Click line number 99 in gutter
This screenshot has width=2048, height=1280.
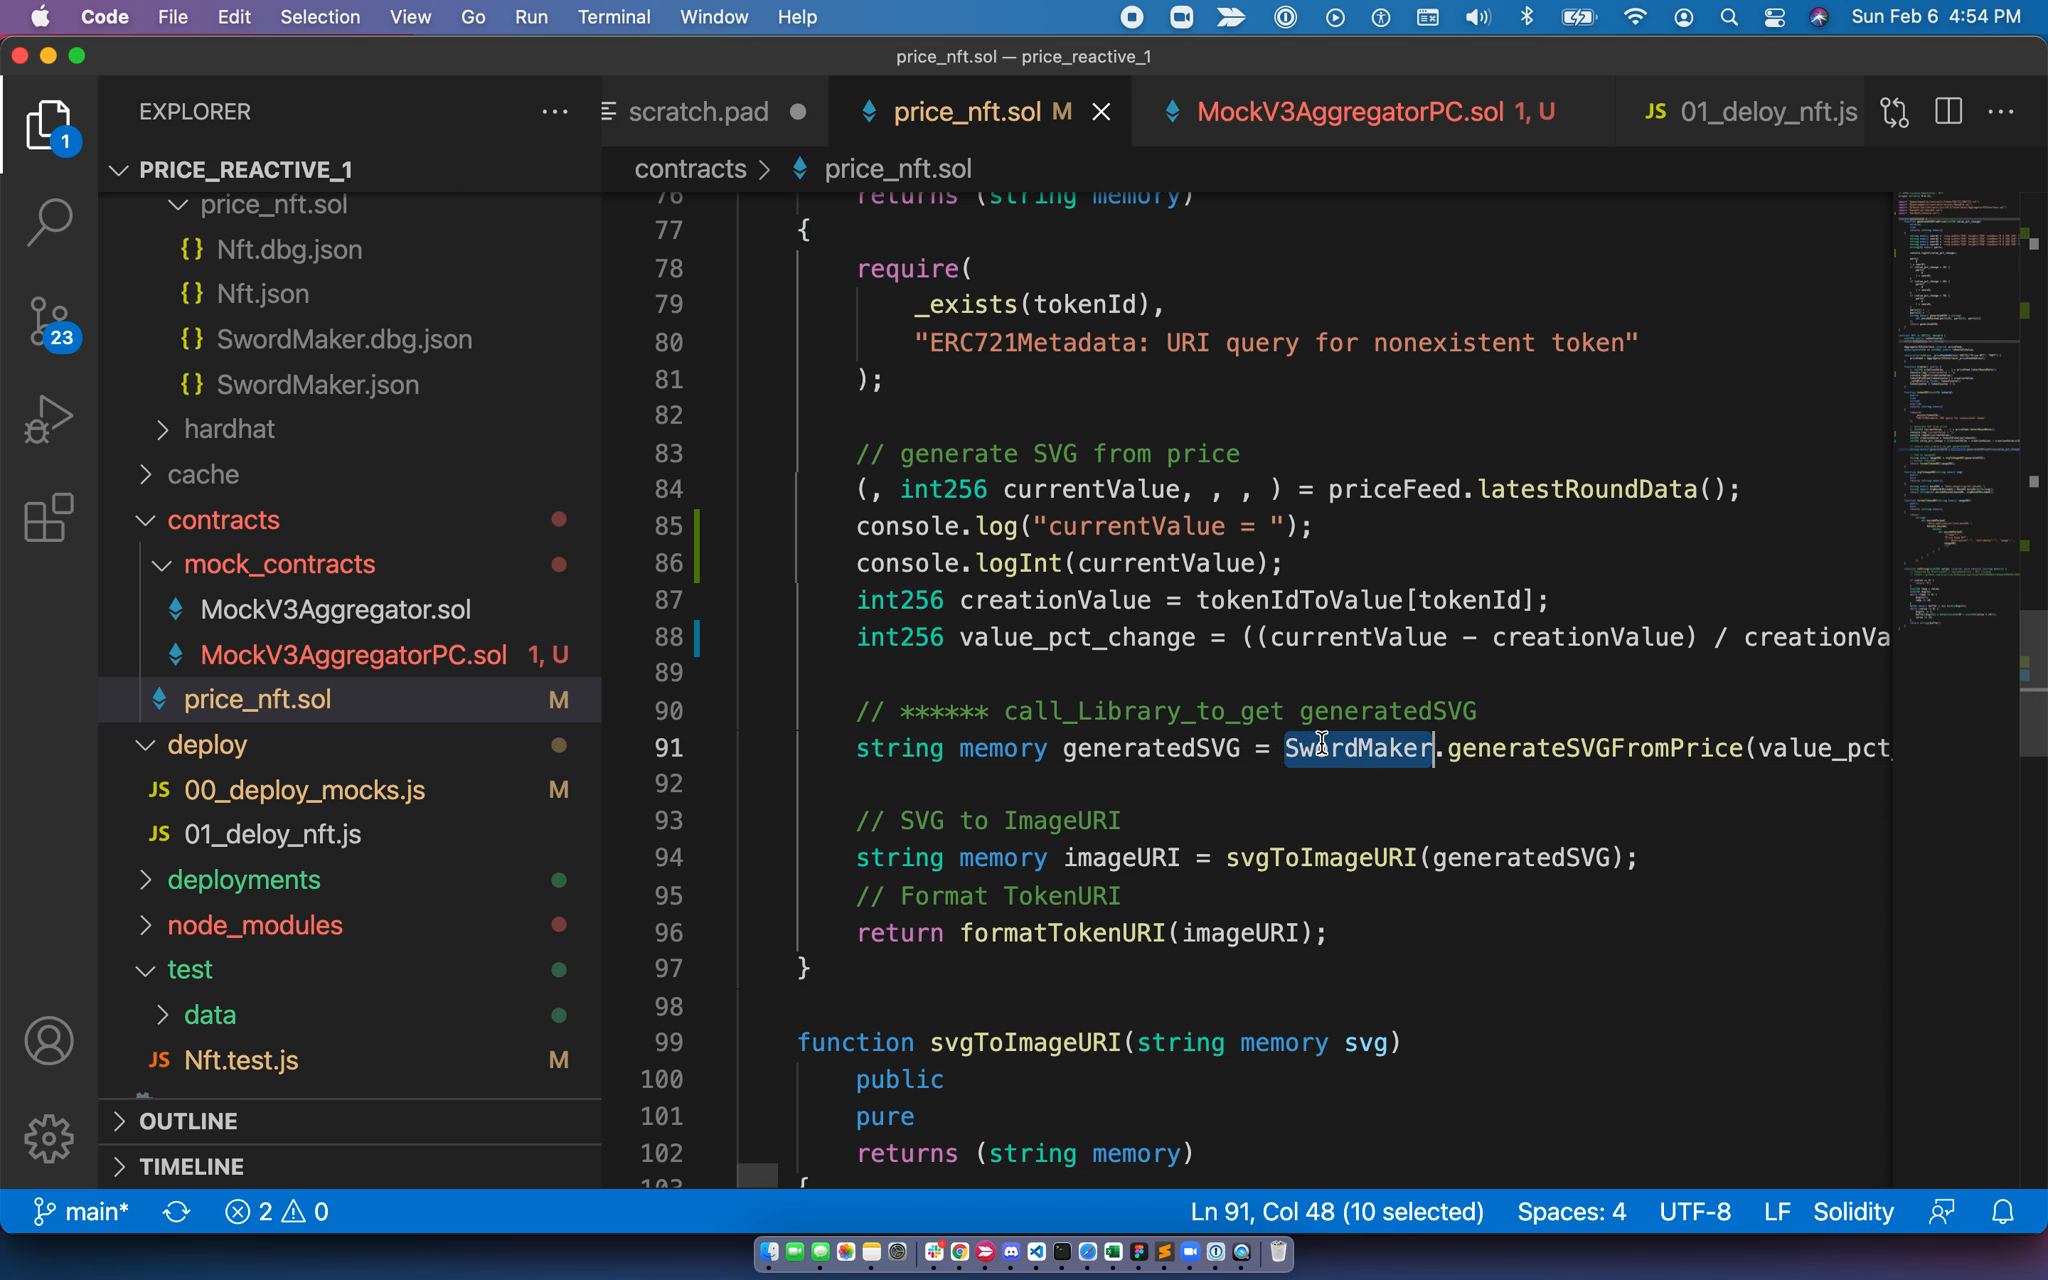coord(669,1043)
